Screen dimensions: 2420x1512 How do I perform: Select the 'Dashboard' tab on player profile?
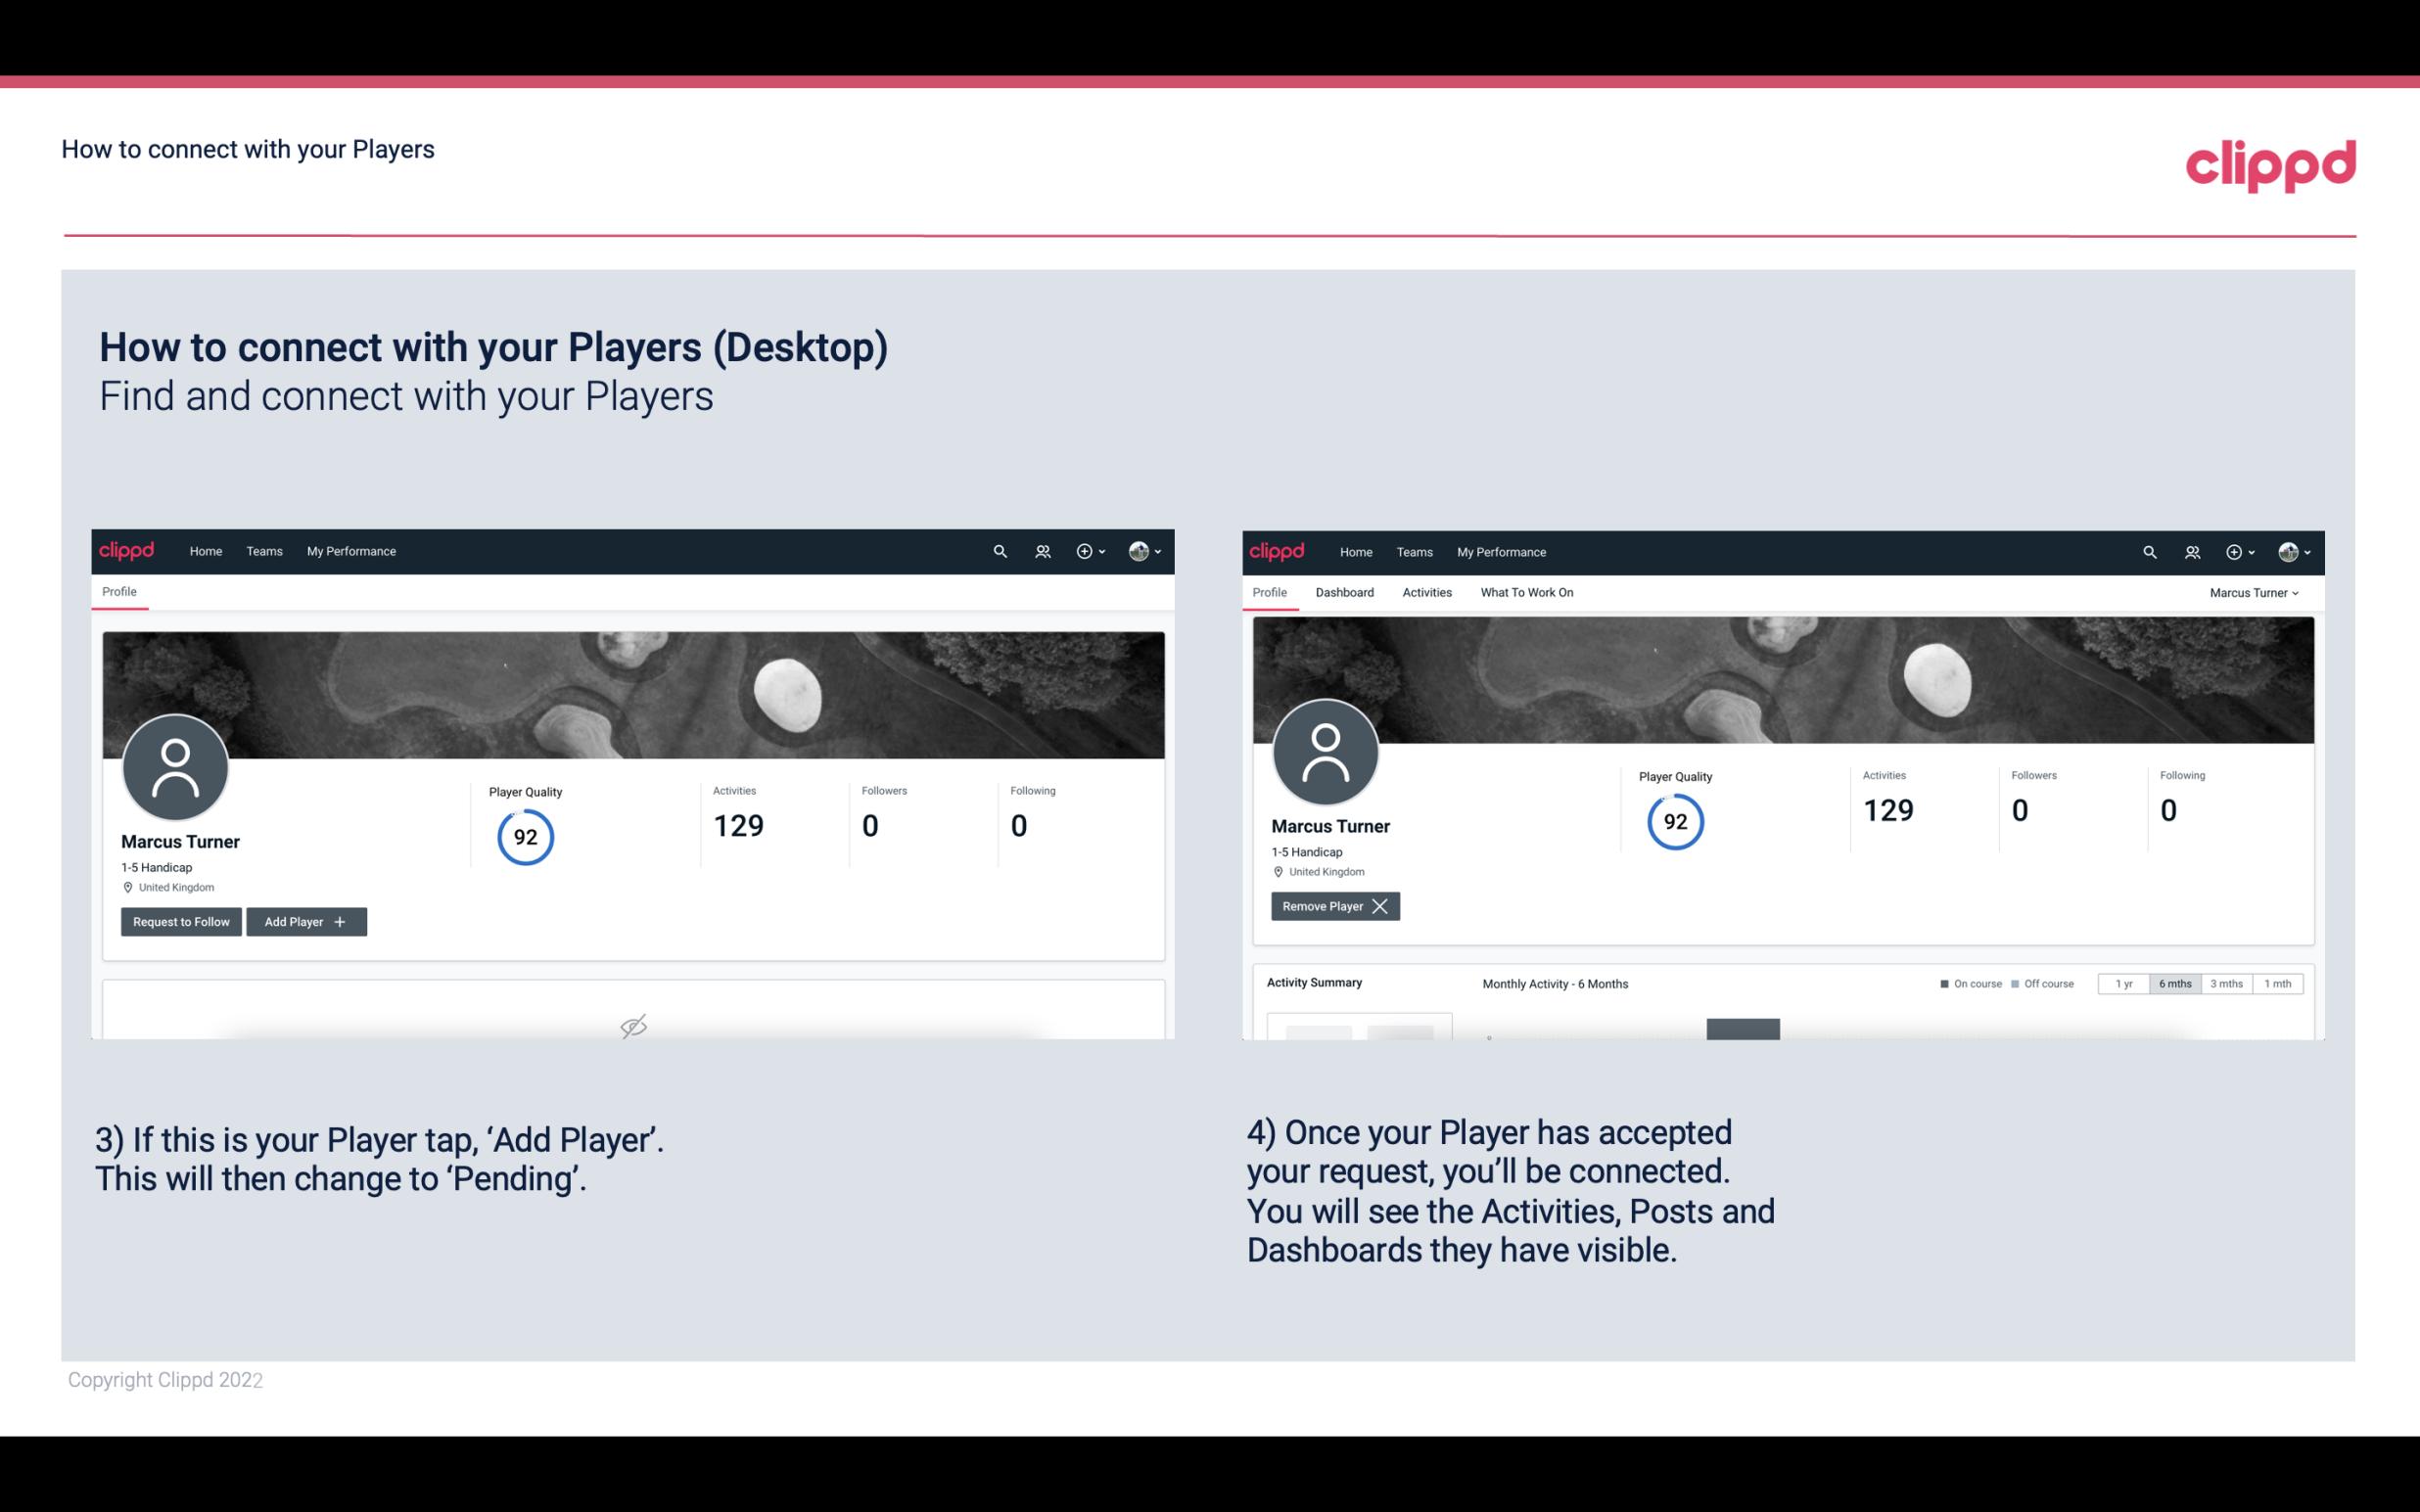pos(1345,592)
